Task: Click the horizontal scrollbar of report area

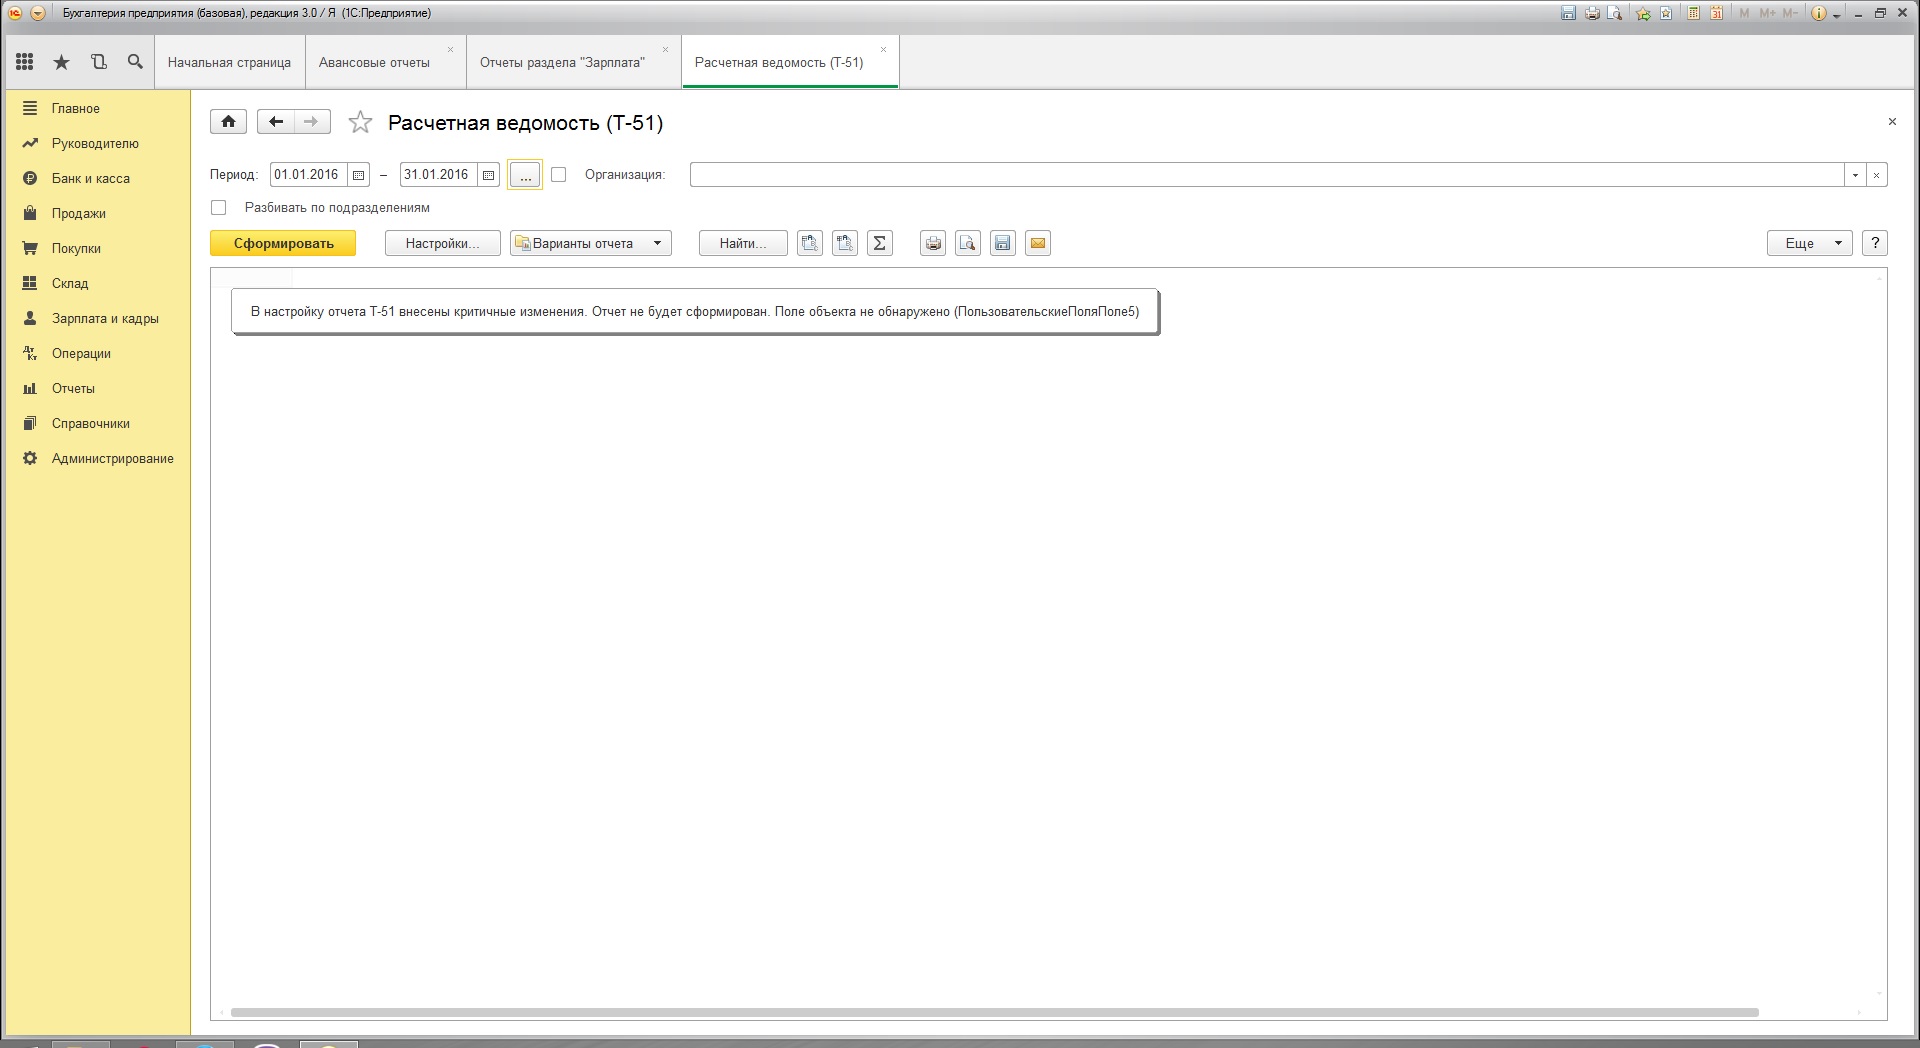Action: (x=994, y=1012)
